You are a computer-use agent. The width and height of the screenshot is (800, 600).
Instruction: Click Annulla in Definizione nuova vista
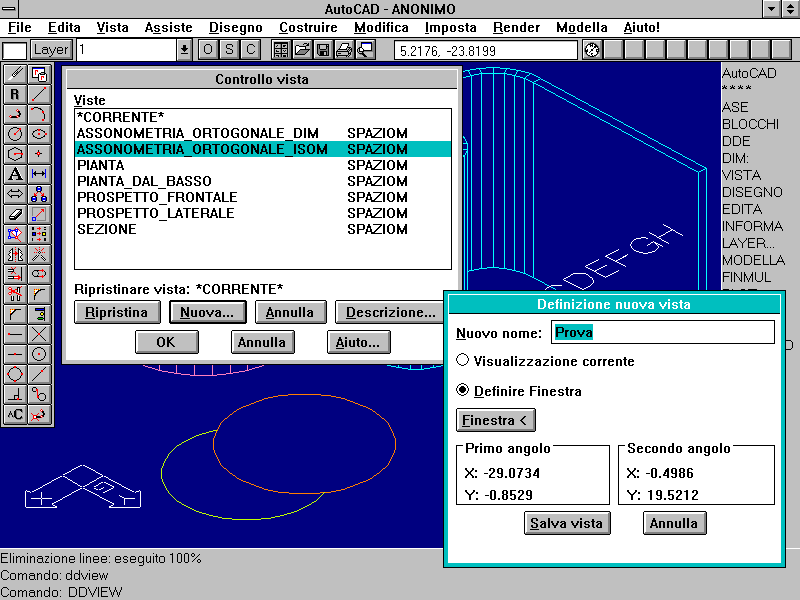coord(674,523)
